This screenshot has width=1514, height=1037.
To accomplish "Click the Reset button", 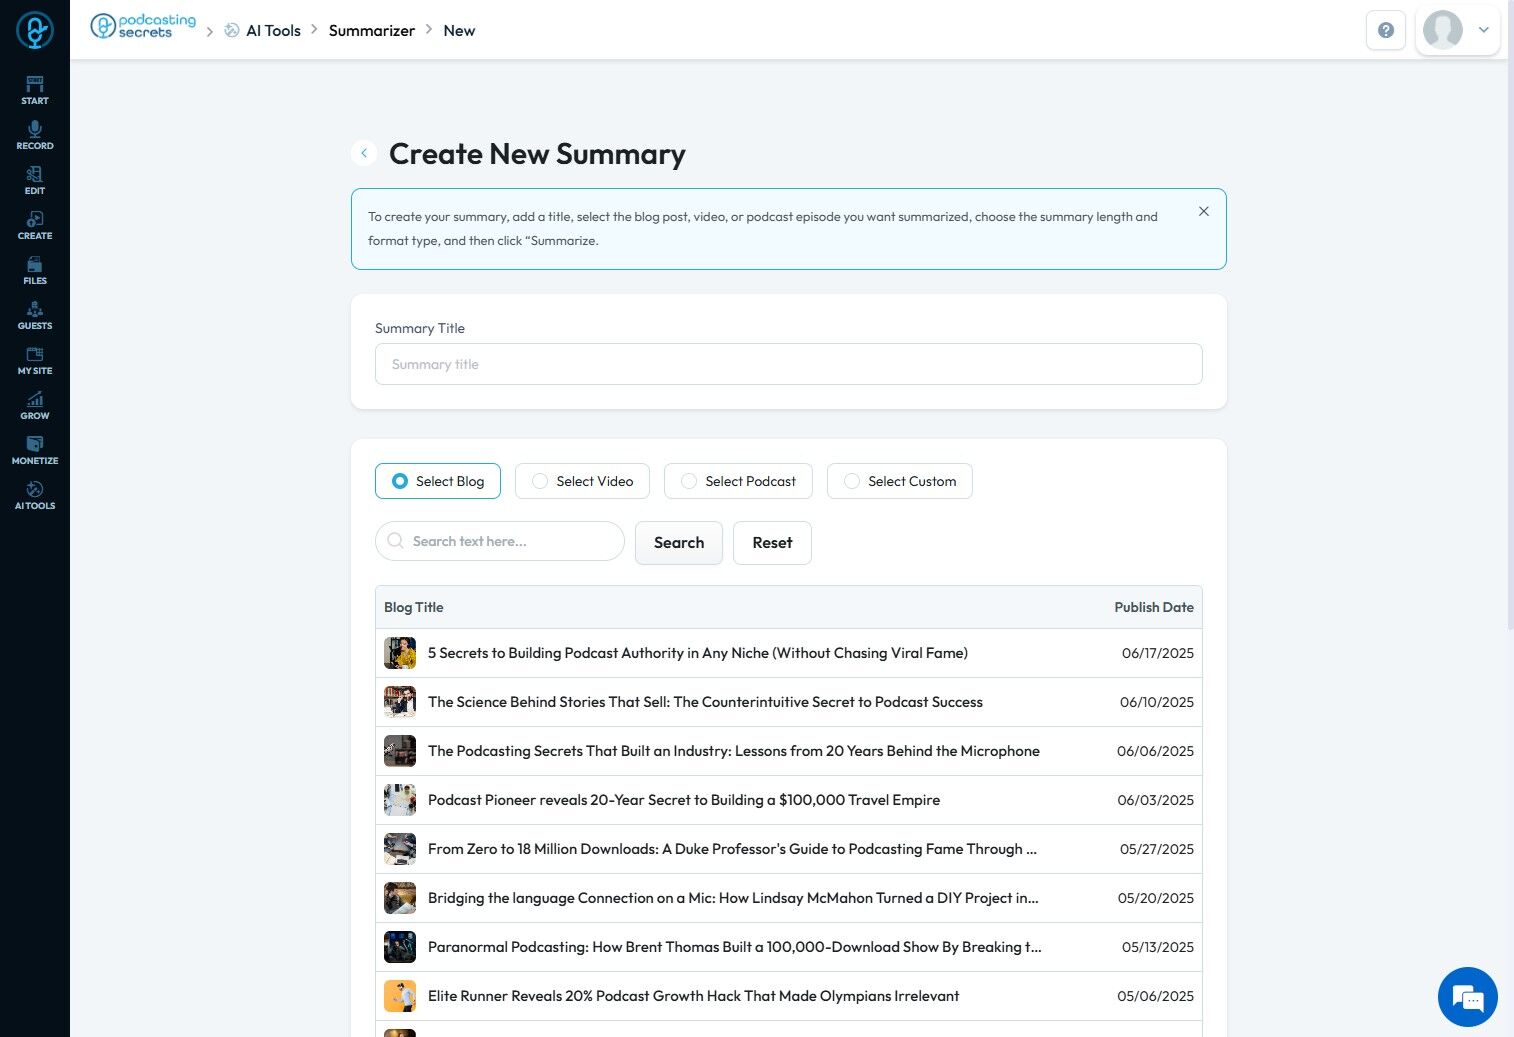I will [772, 543].
